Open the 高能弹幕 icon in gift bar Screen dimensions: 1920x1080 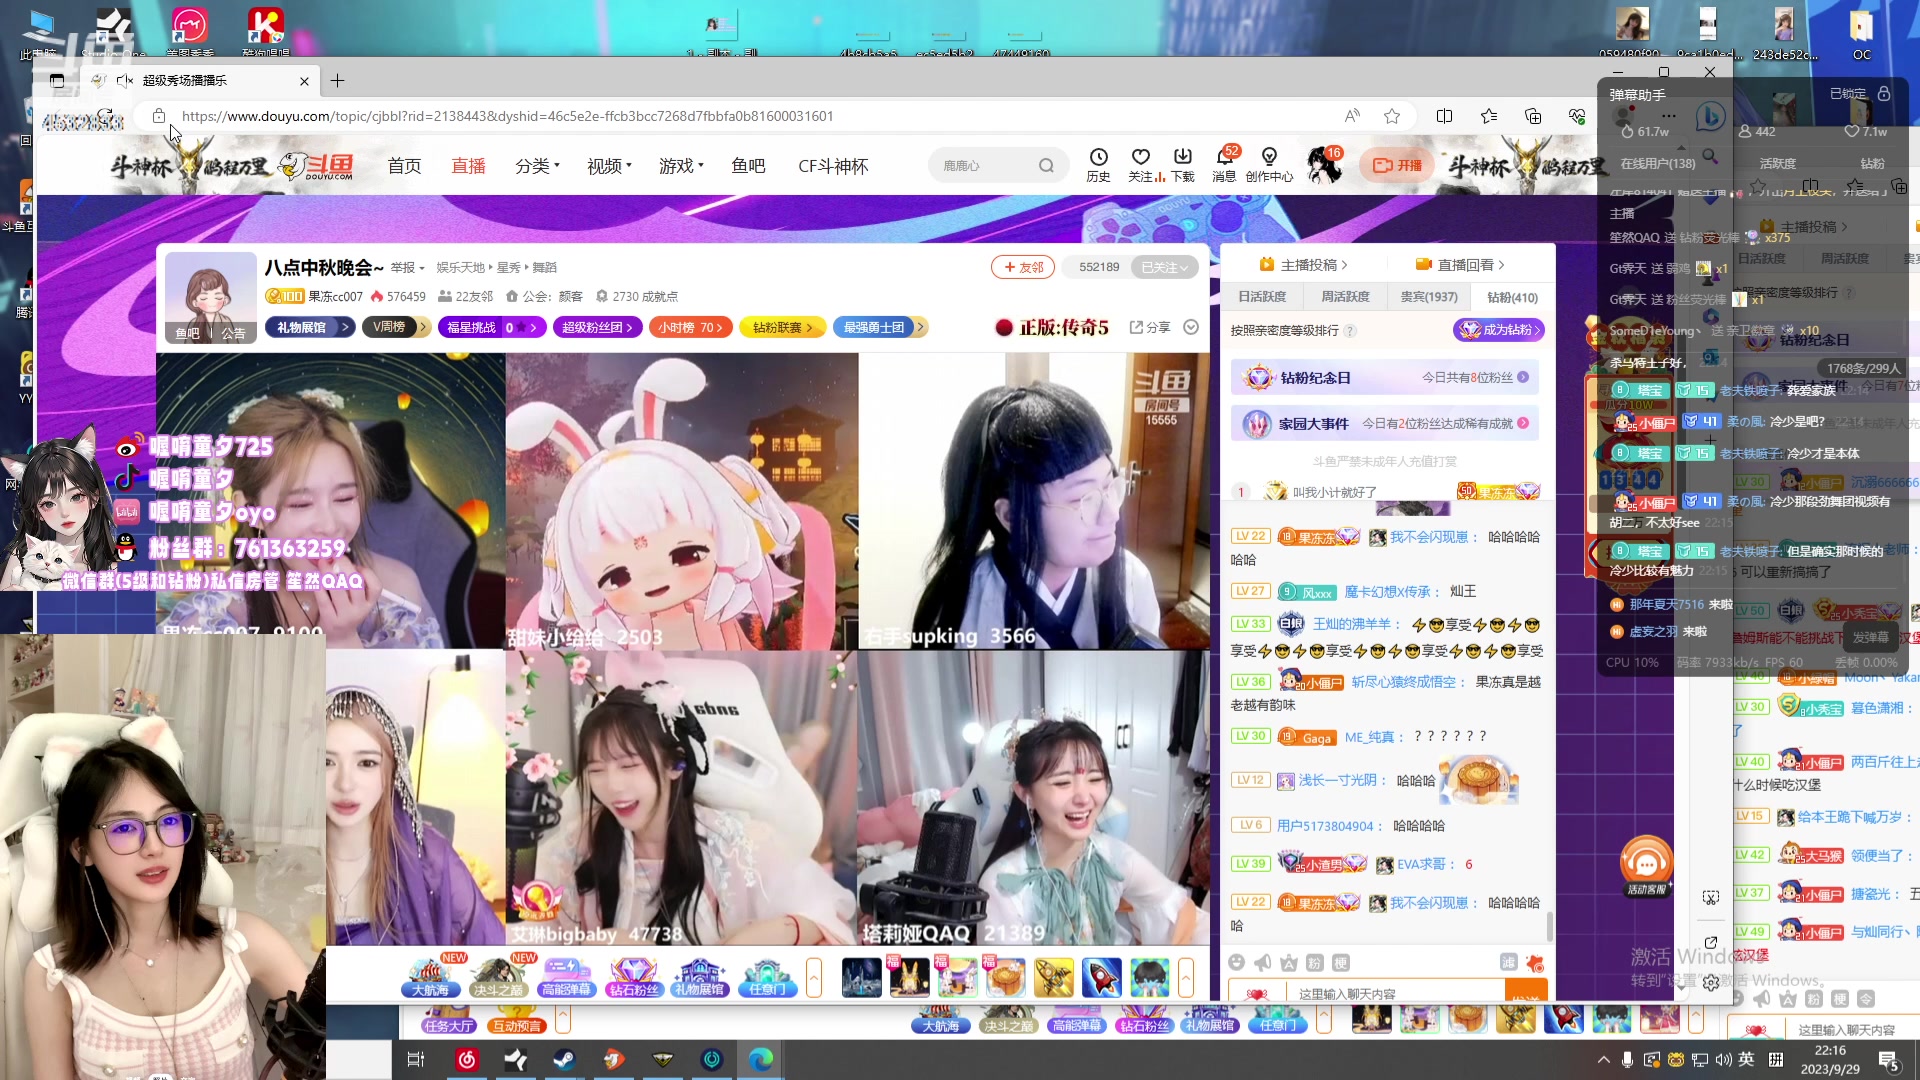coord(565,977)
